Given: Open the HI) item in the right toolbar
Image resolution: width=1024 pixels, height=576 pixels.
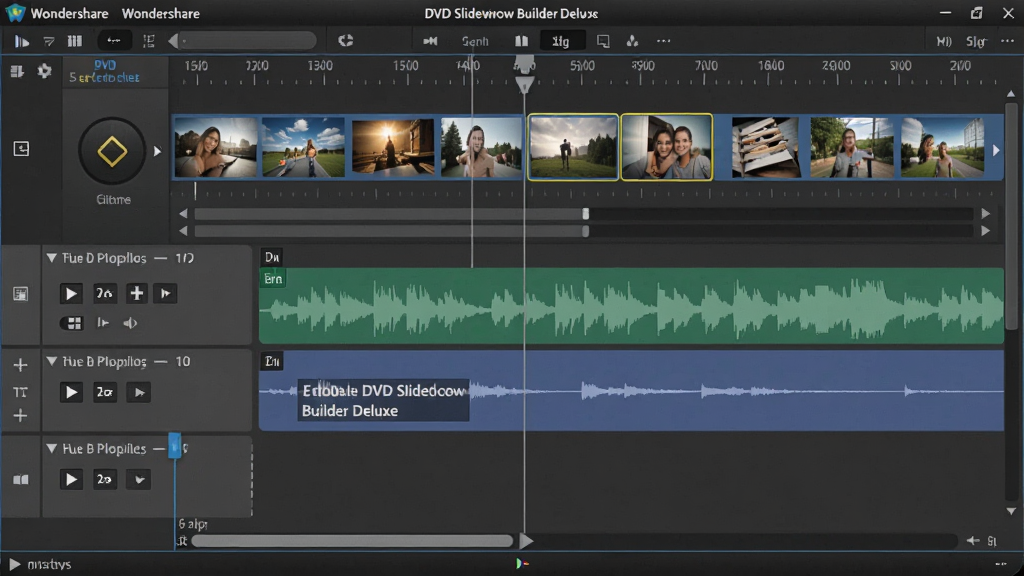Looking at the screenshot, I should pyautogui.click(x=944, y=41).
